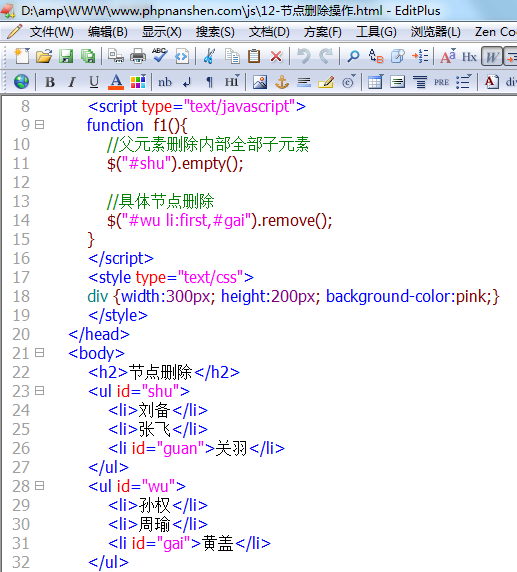The width and height of the screenshot is (517, 572).
Task: Click the <h2>节点删除</h2> line
Action: [x=164, y=372]
